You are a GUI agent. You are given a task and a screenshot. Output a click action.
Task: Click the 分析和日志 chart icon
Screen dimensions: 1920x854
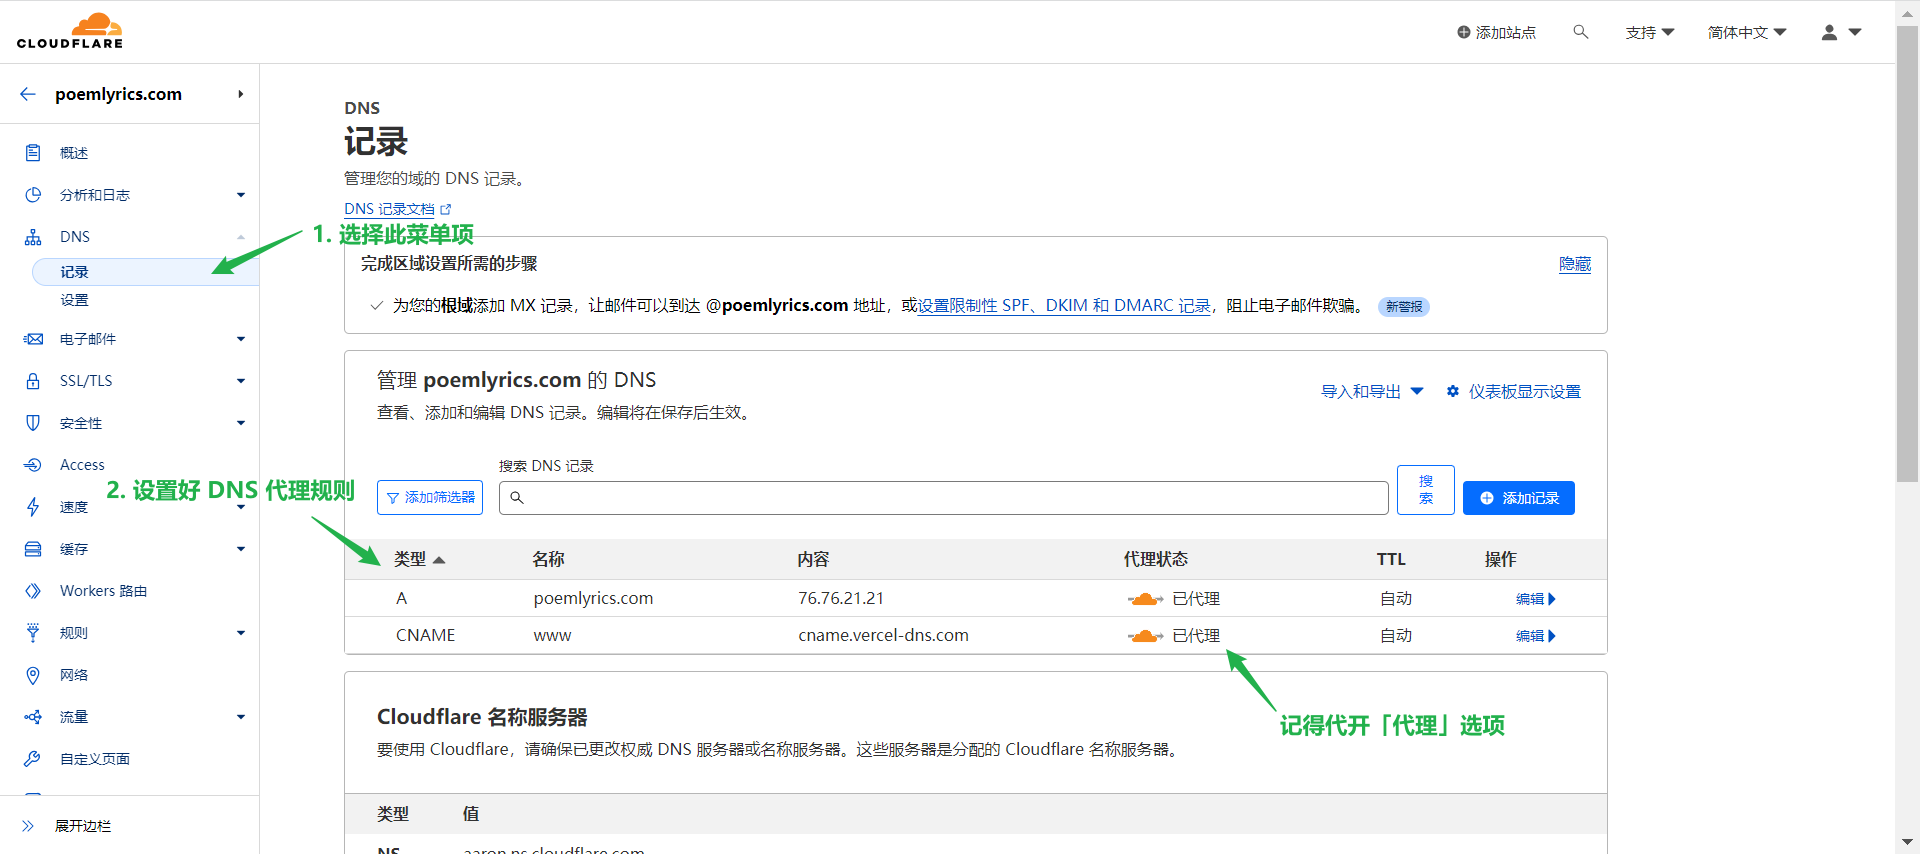[33, 195]
